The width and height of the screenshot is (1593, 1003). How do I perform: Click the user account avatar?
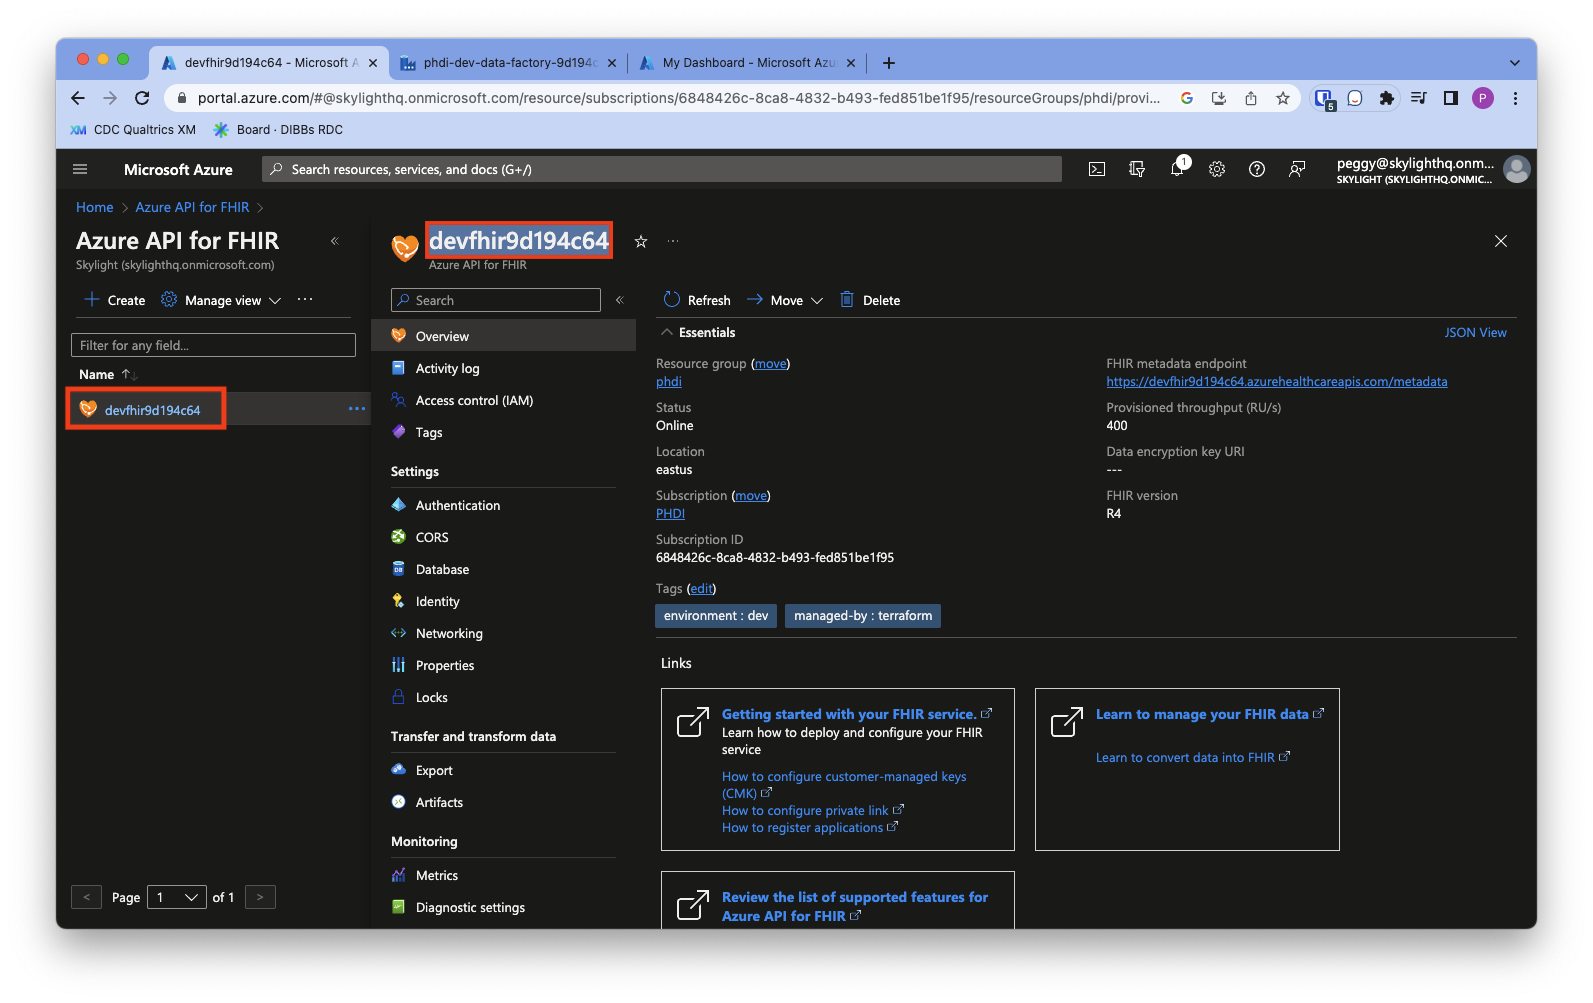1517,170
